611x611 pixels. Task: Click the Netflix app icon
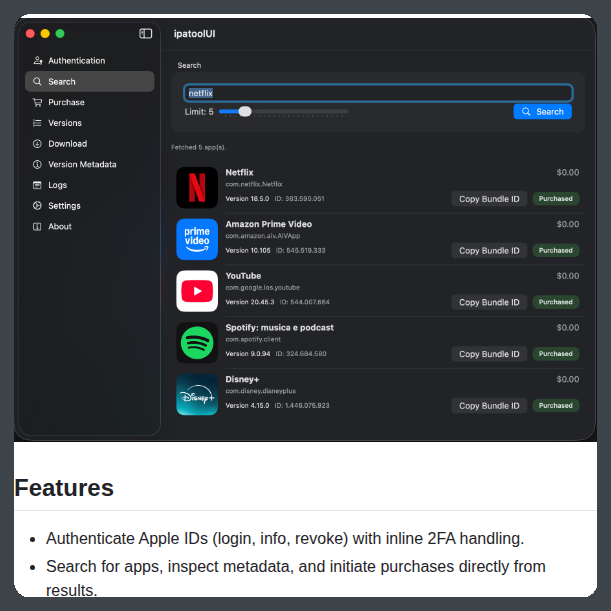(x=197, y=187)
